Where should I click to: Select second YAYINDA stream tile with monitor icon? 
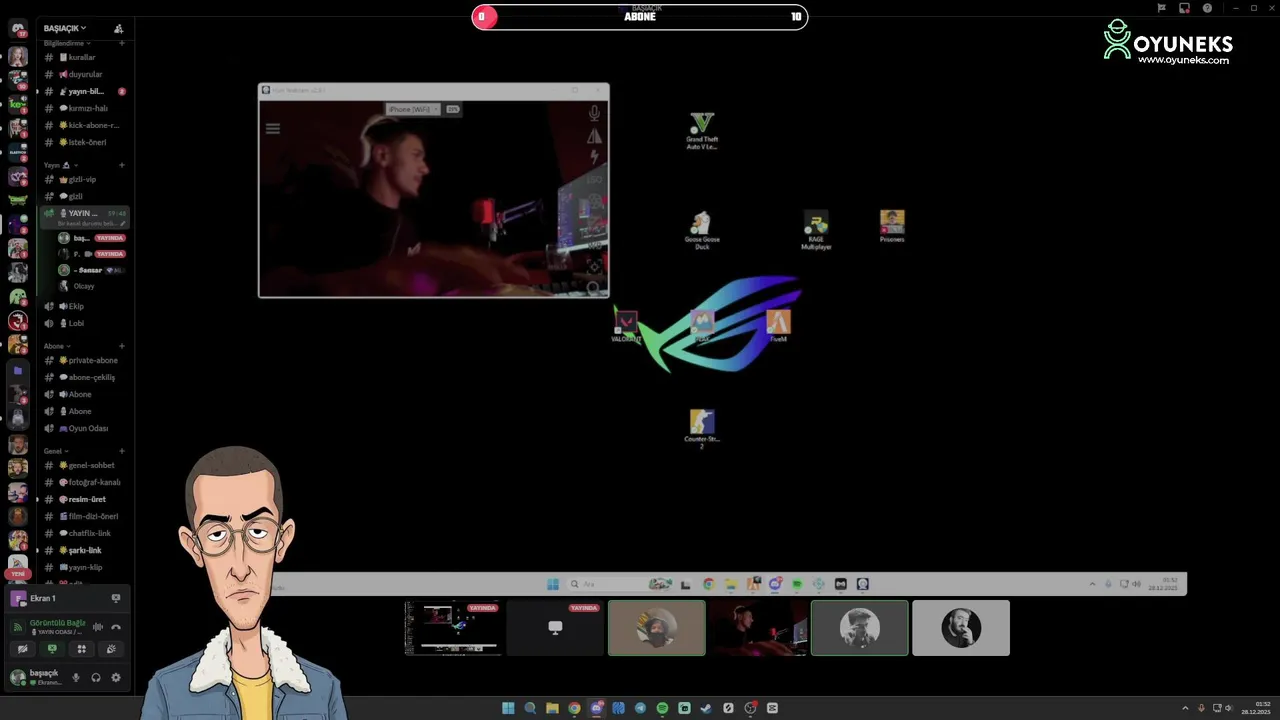[x=555, y=628]
